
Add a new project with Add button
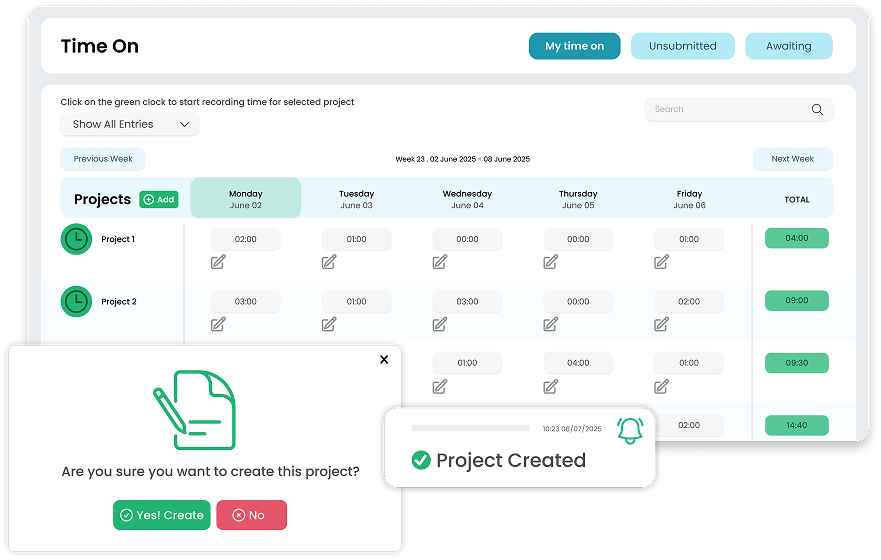pyautogui.click(x=159, y=199)
